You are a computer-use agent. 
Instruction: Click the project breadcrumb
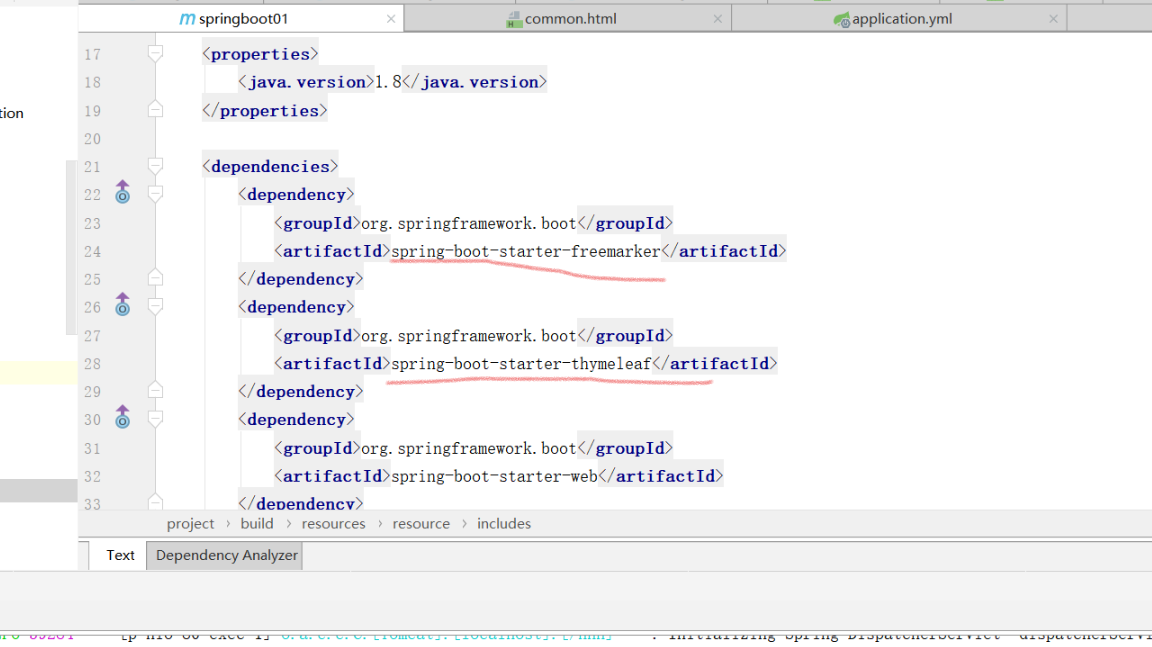coord(190,524)
